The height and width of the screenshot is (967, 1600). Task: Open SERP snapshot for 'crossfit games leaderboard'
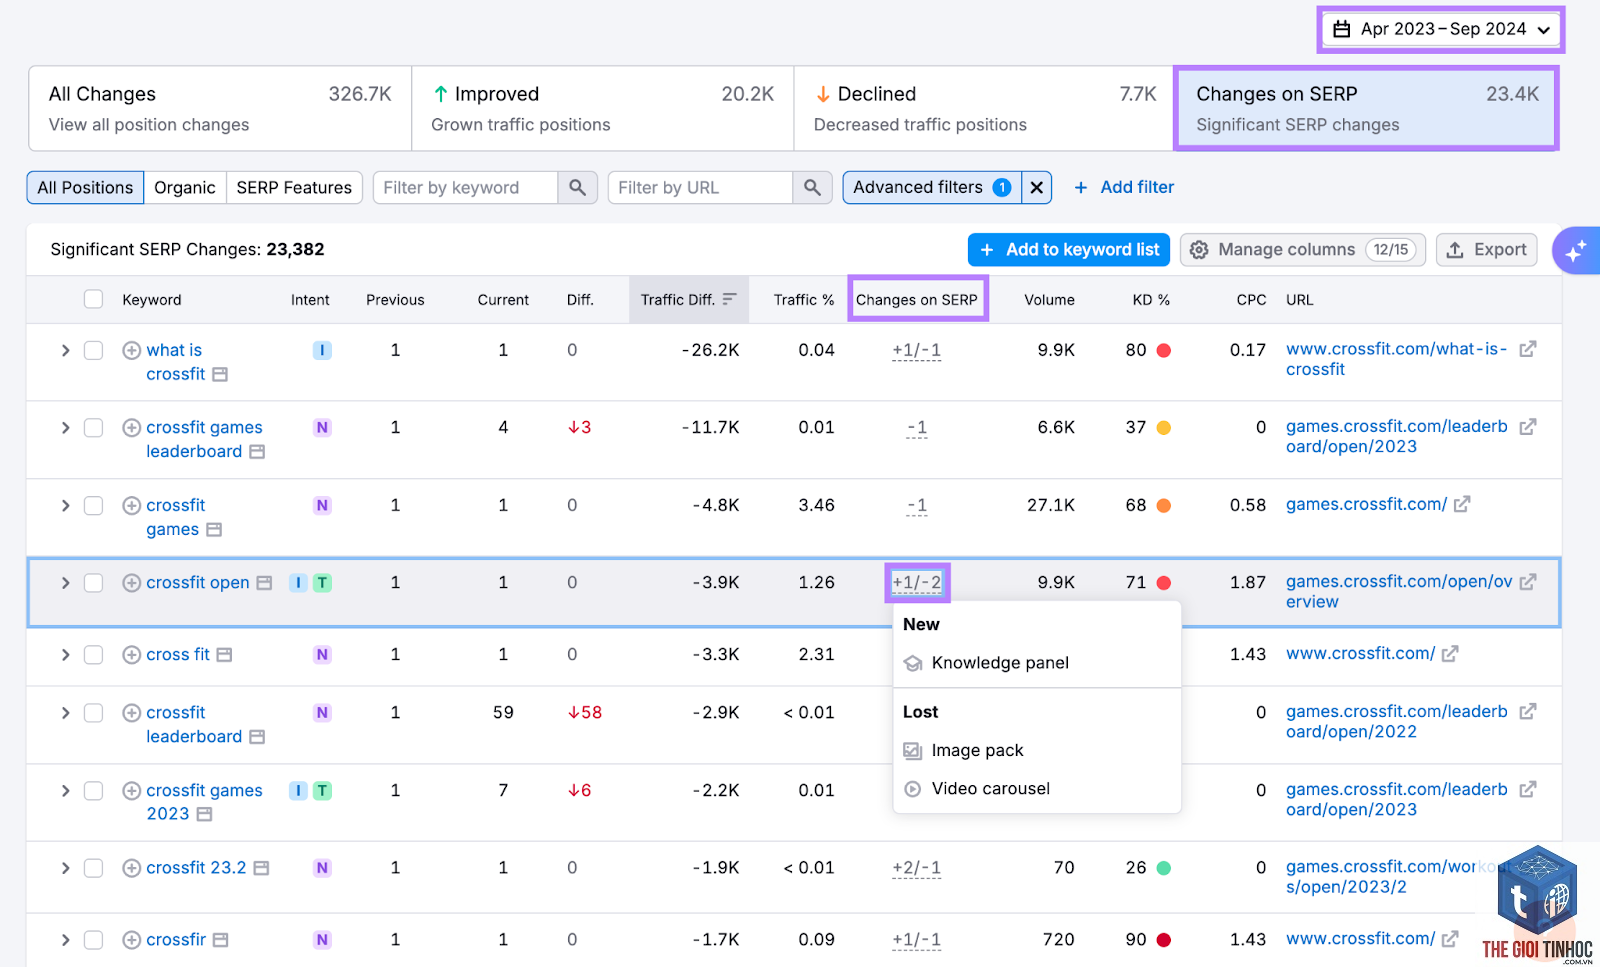[257, 452]
